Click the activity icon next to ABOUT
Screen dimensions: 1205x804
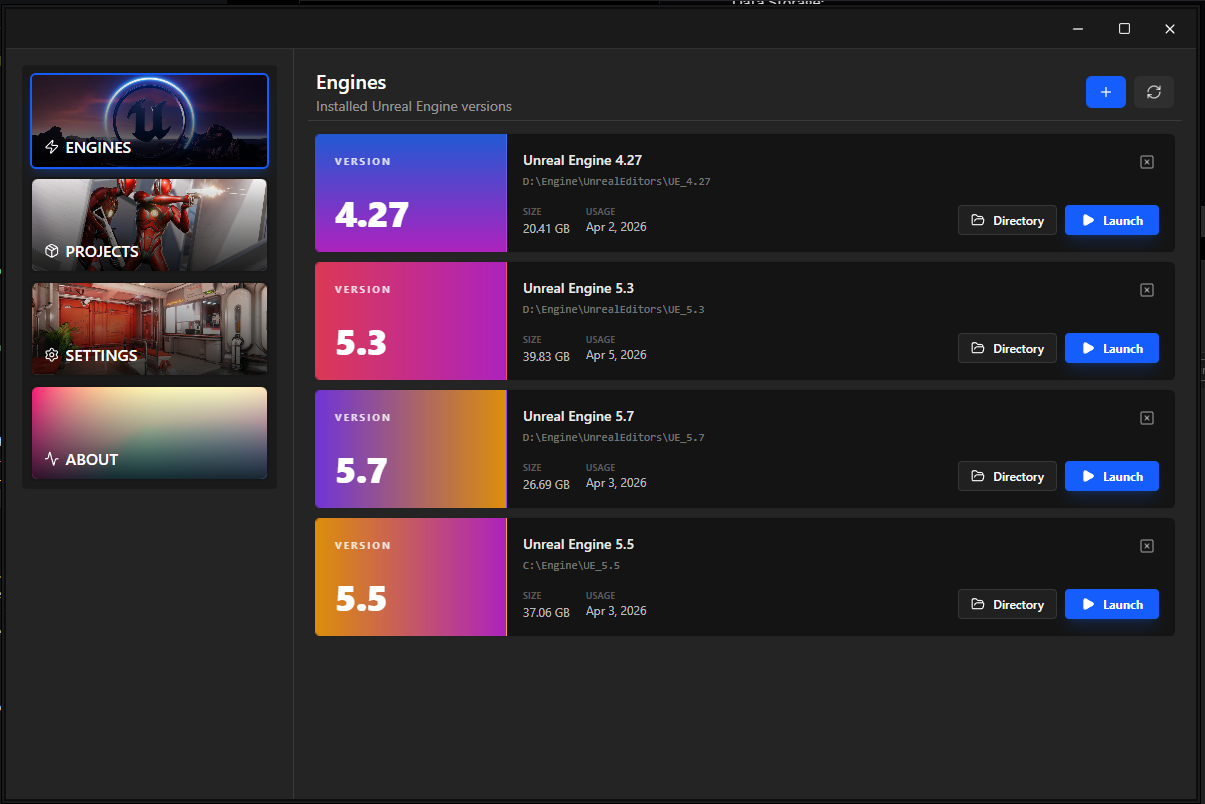click(52, 459)
